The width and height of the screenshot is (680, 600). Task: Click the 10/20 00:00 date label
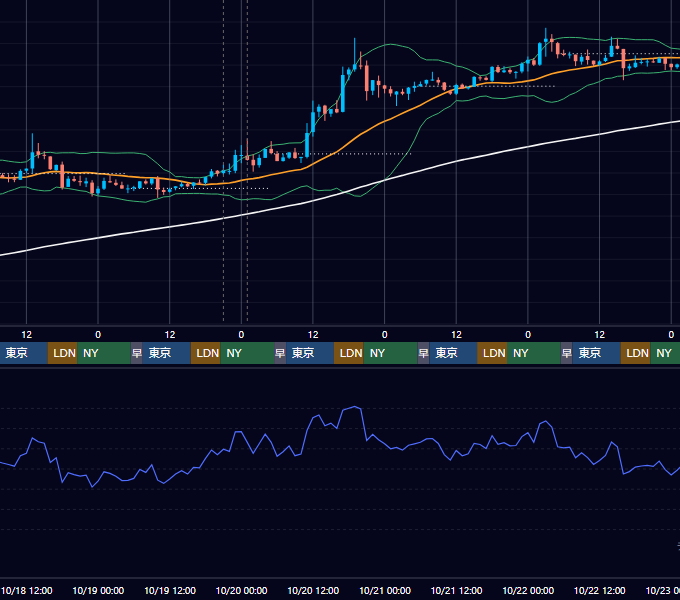[242, 590]
